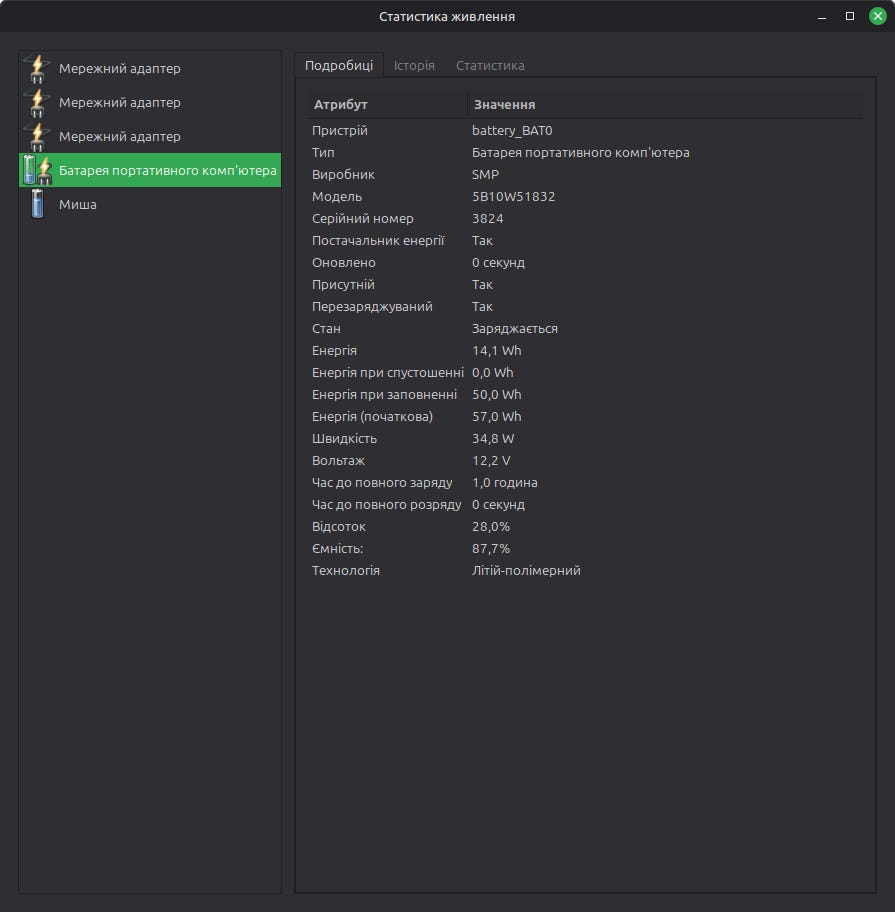The image size is (895, 912).
Task: Select the battery_BAT0 value
Action: (x=512, y=130)
